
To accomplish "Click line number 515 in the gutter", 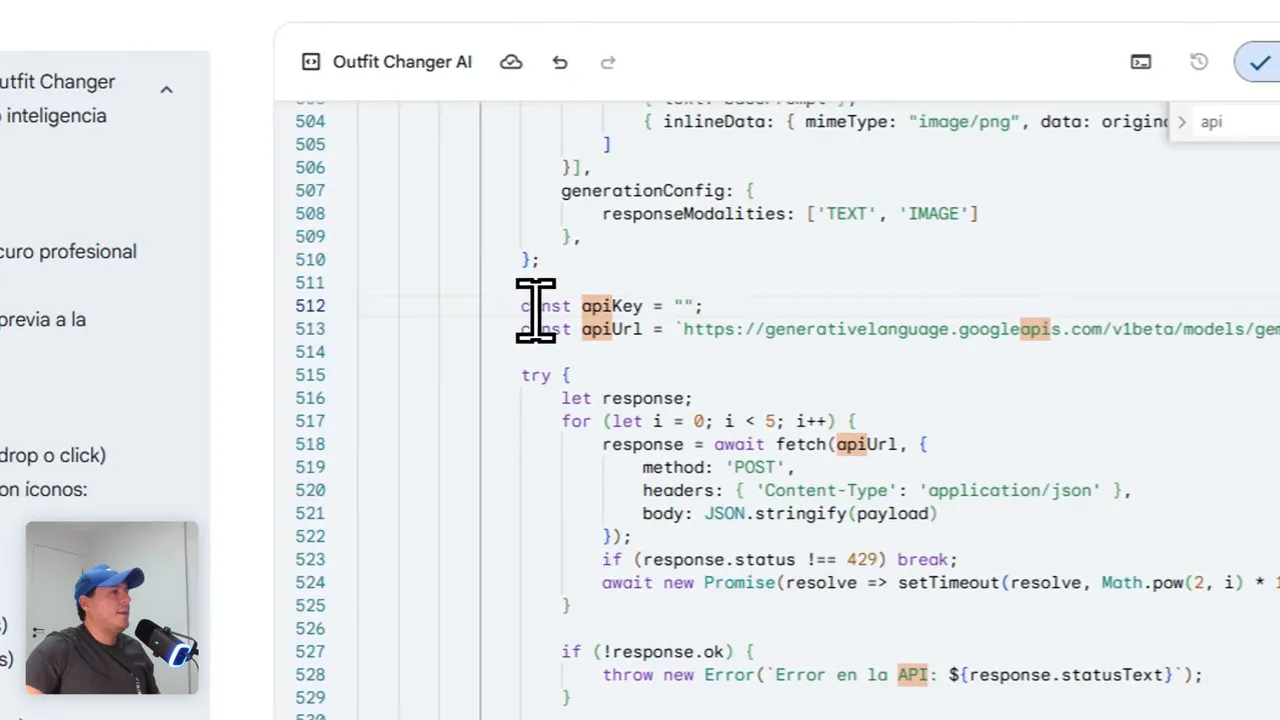I will click(x=310, y=375).
